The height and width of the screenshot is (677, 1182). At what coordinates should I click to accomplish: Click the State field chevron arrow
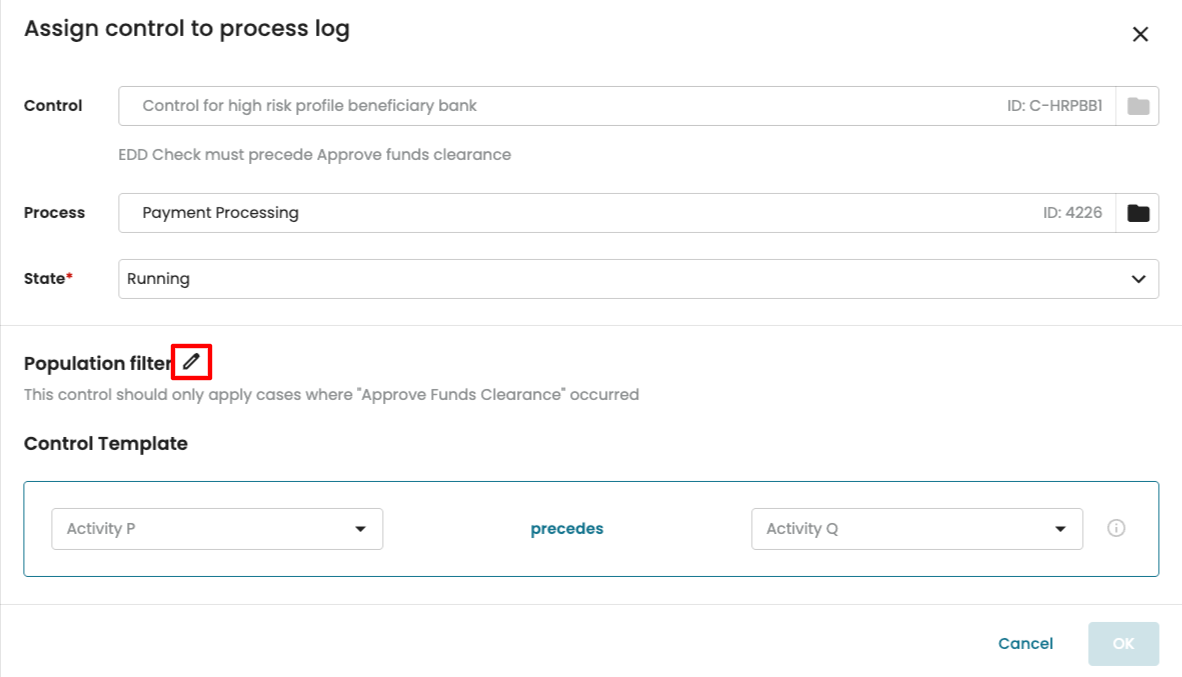pos(1138,279)
